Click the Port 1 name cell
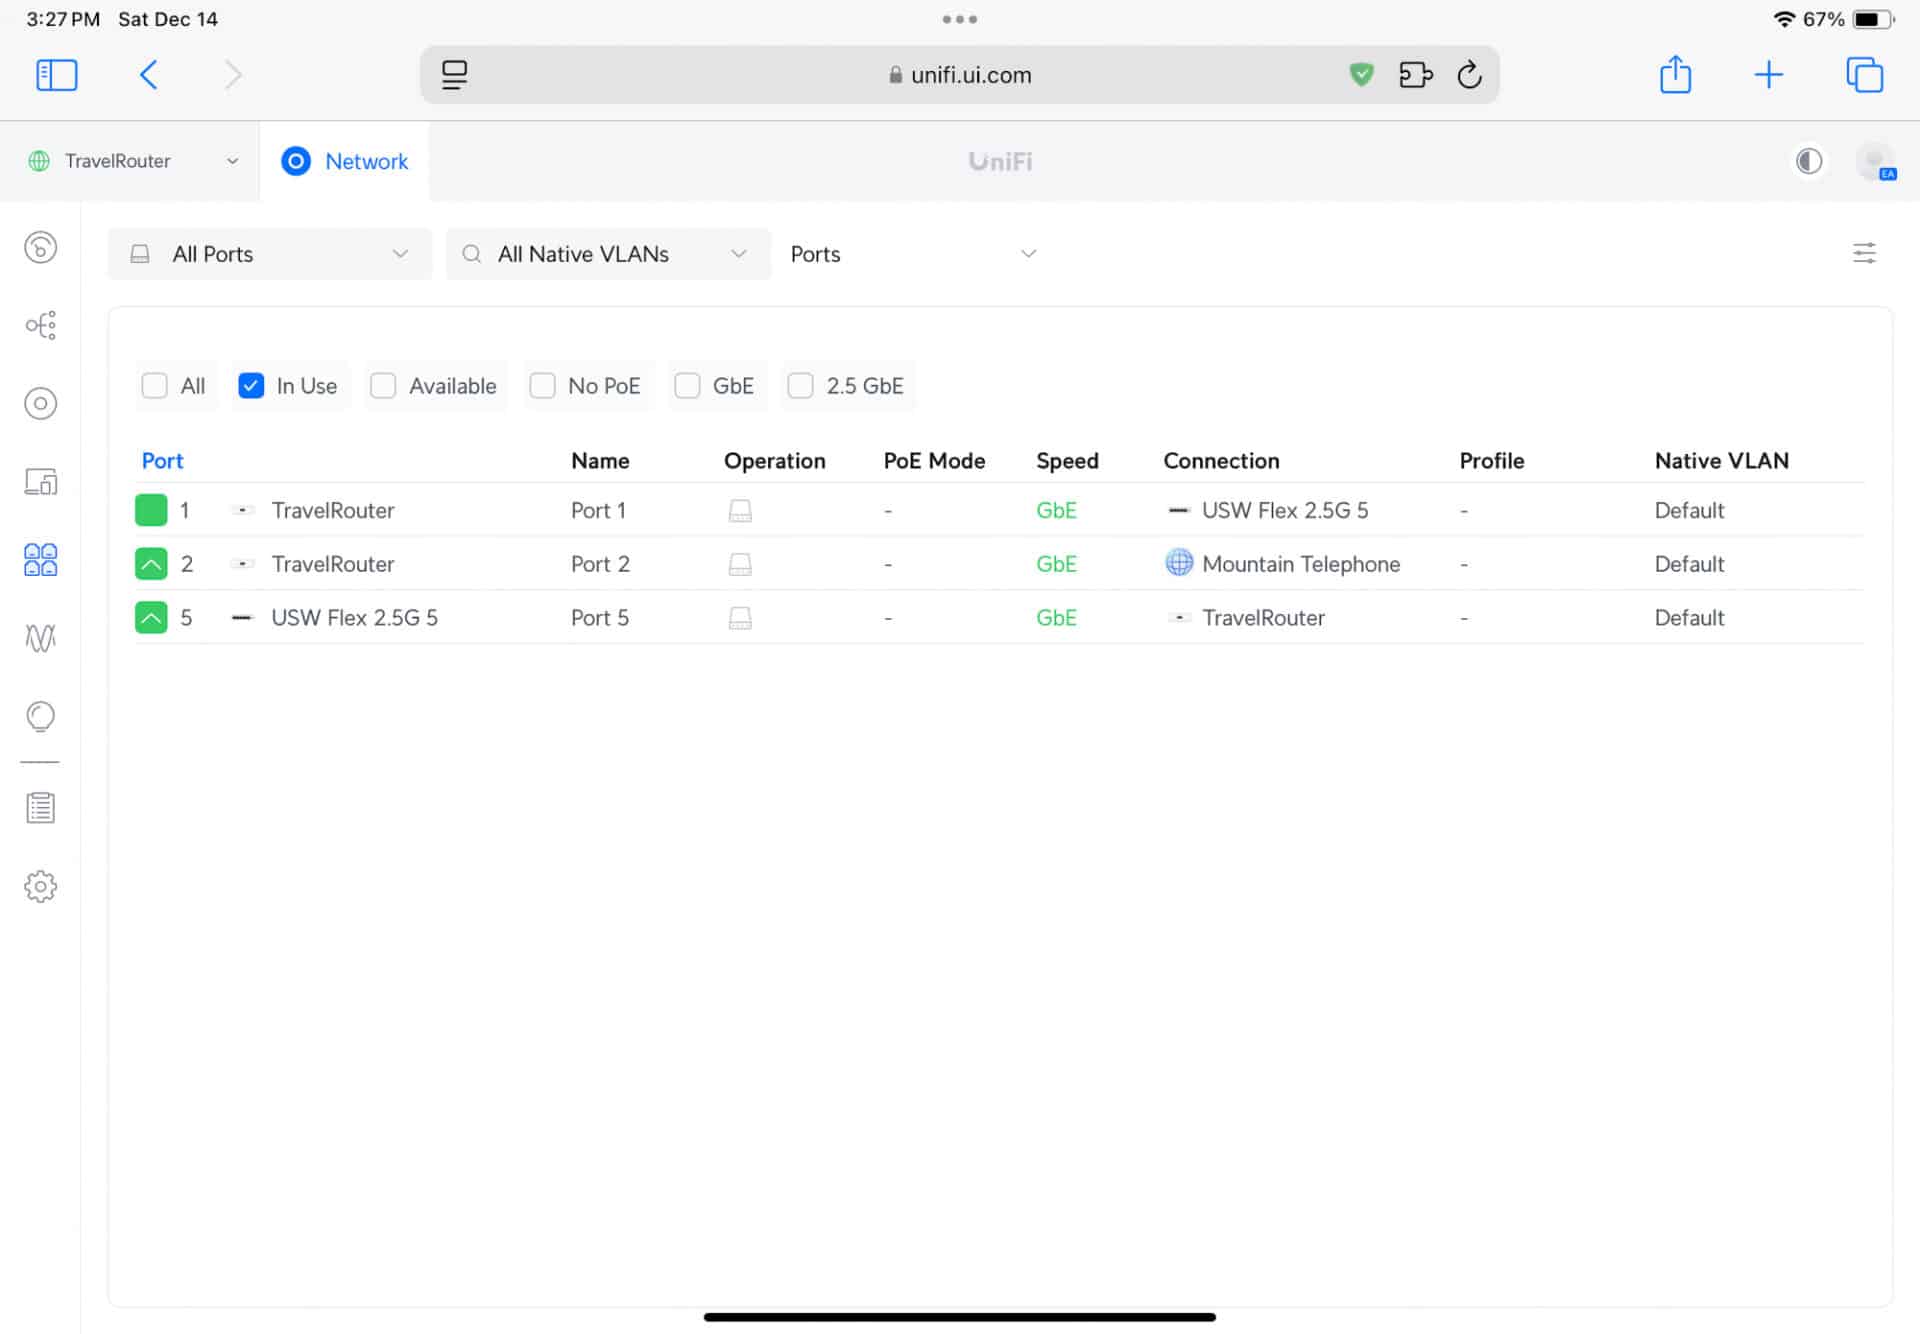Image resolution: width=1920 pixels, height=1334 pixels. coord(598,511)
